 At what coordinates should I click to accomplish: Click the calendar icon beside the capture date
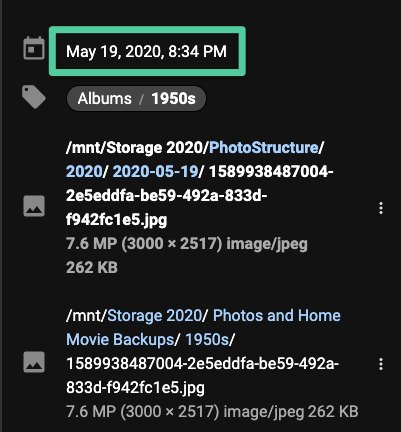coord(34,48)
